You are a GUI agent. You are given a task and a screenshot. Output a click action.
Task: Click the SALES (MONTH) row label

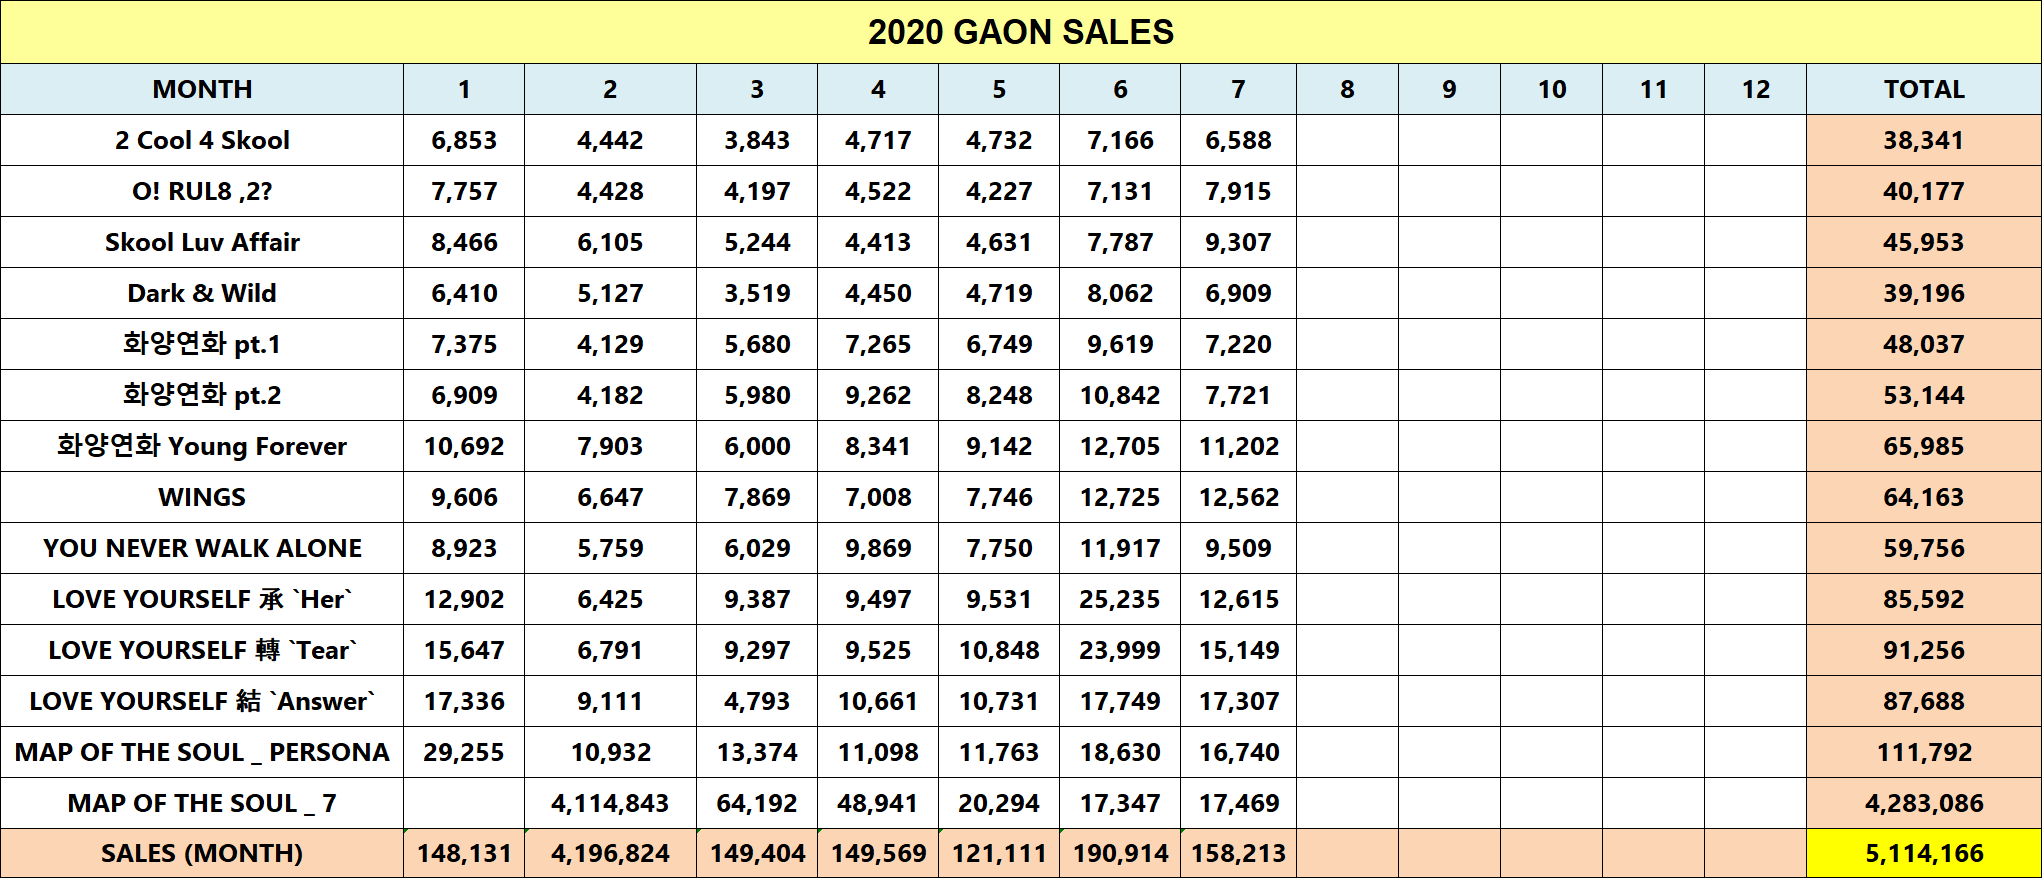click(x=202, y=853)
